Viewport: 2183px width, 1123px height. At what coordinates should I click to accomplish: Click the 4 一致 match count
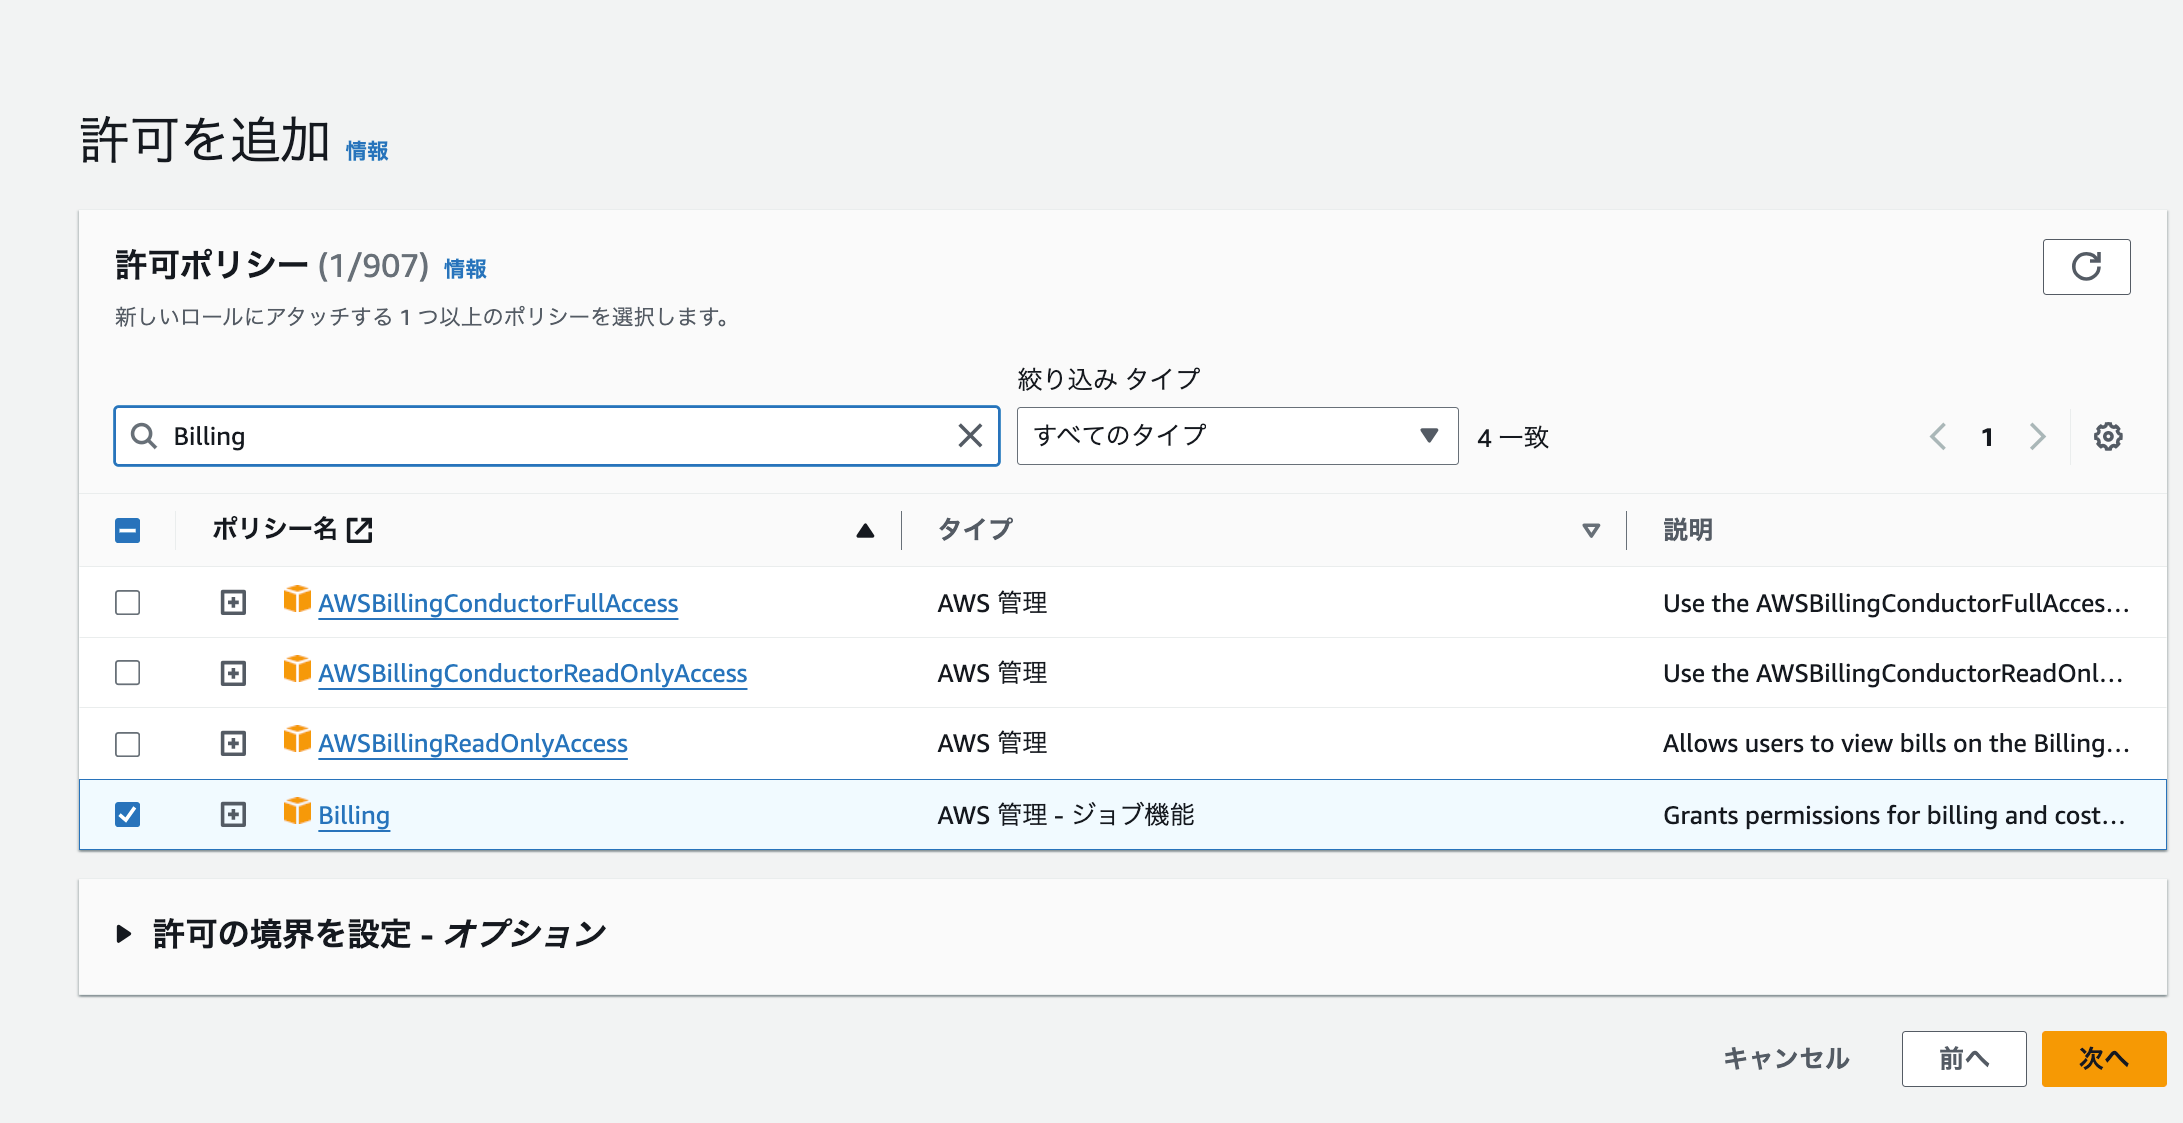[1513, 437]
